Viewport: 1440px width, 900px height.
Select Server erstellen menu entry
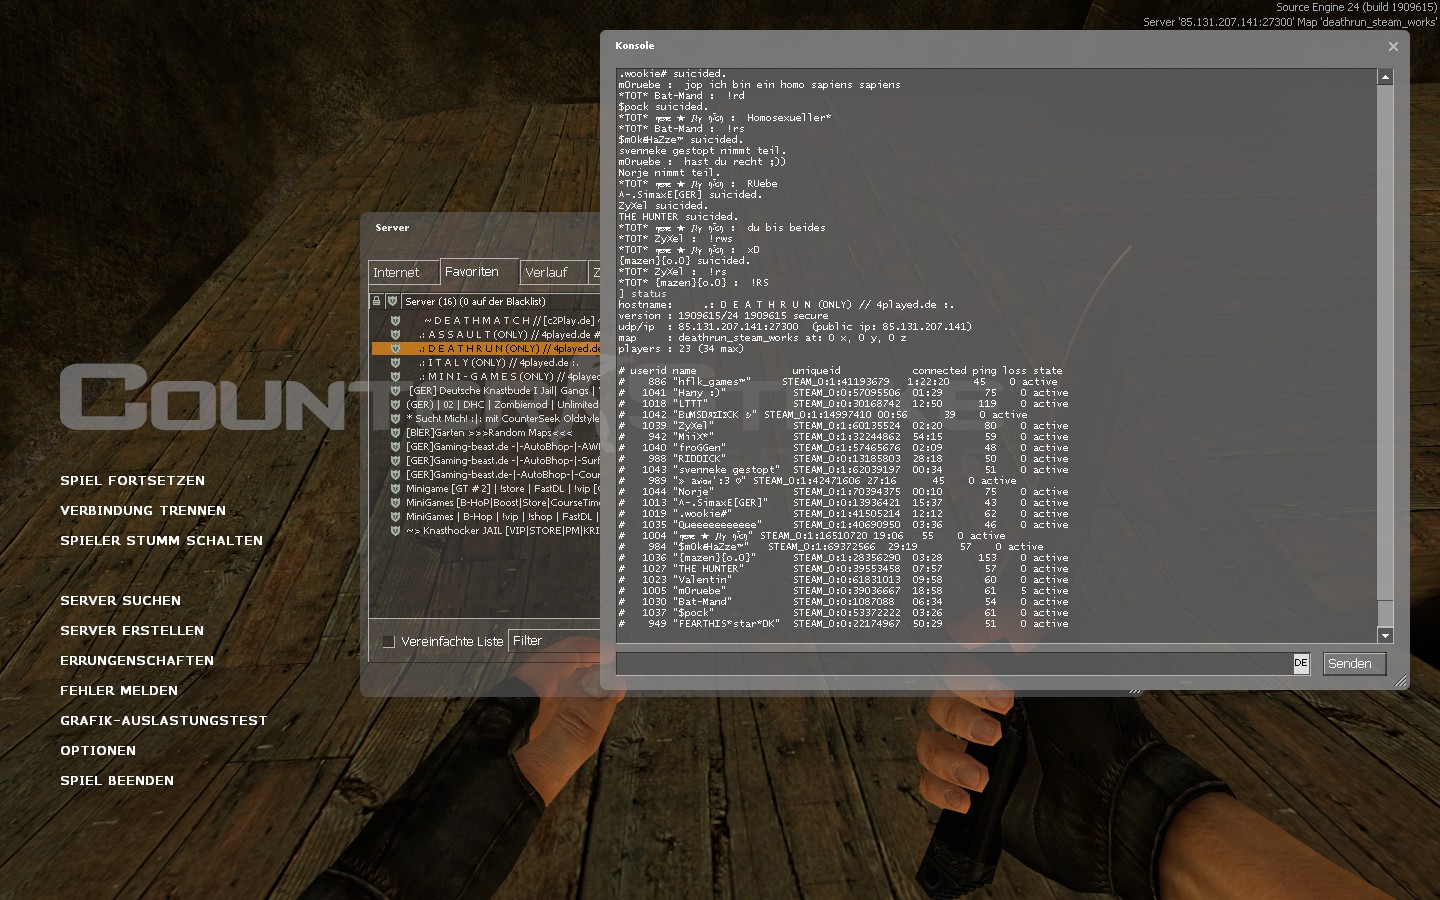(x=132, y=631)
